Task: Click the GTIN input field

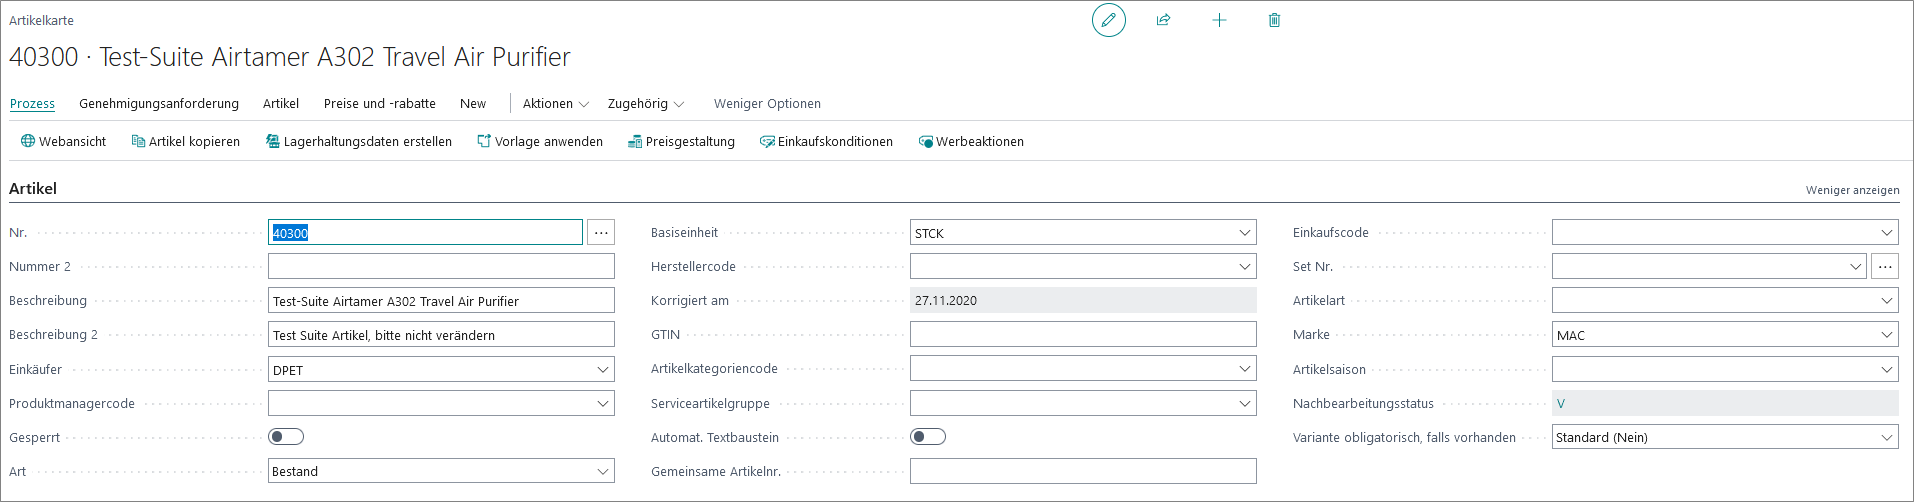Action: tap(1083, 335)
